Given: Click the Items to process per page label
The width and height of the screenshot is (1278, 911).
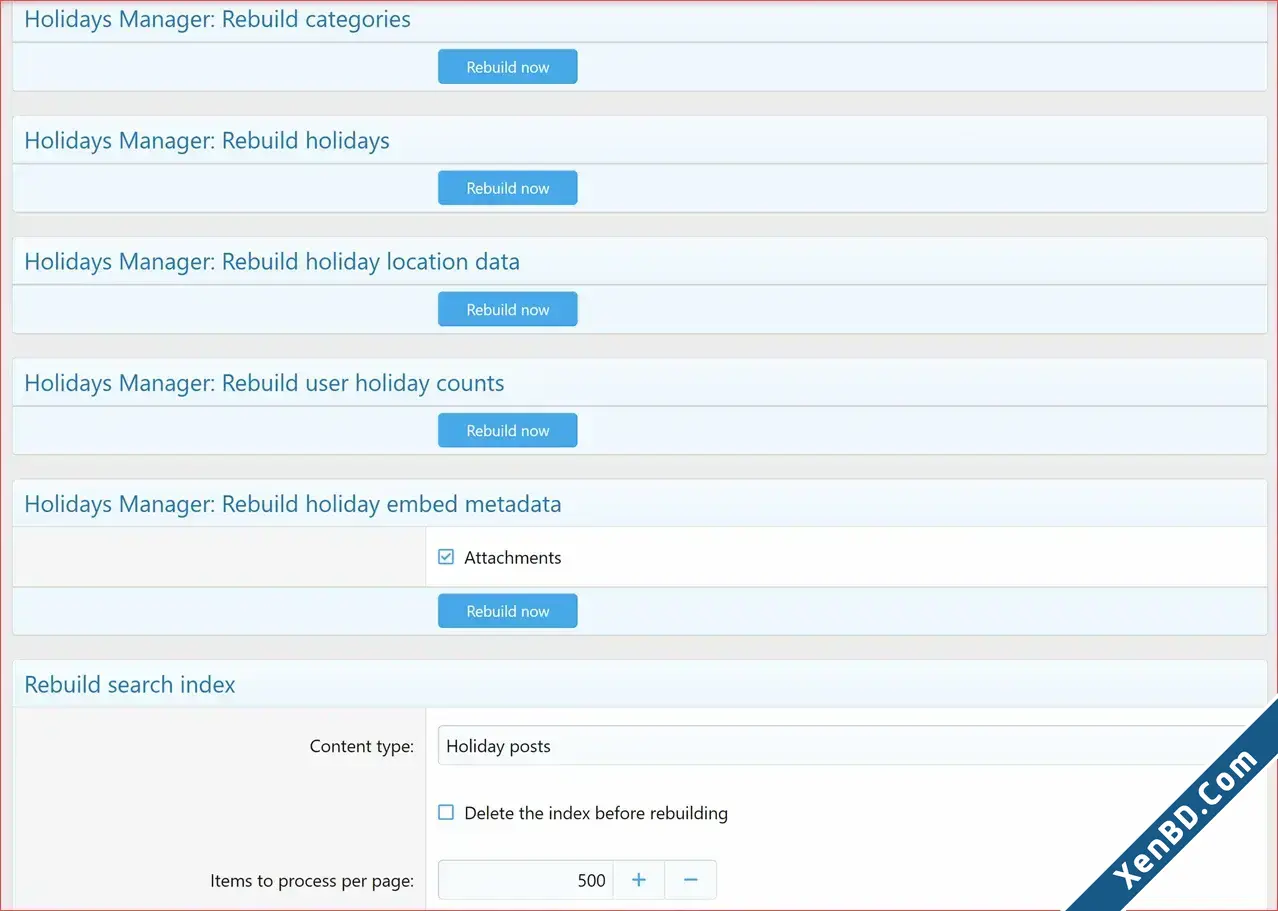Looking at the screenshot, I should 312,881.
